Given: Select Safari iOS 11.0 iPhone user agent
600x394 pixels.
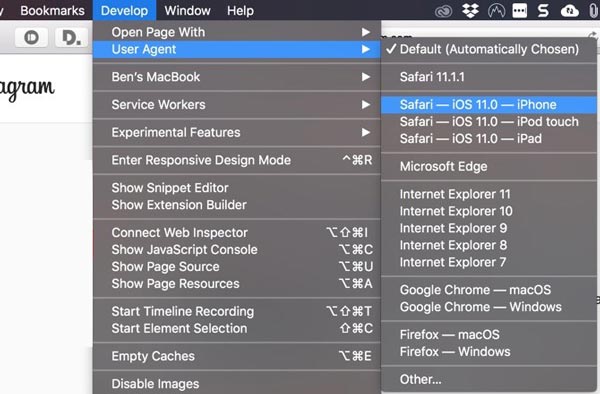Looking at the screenshot, I should coord(489,104).
